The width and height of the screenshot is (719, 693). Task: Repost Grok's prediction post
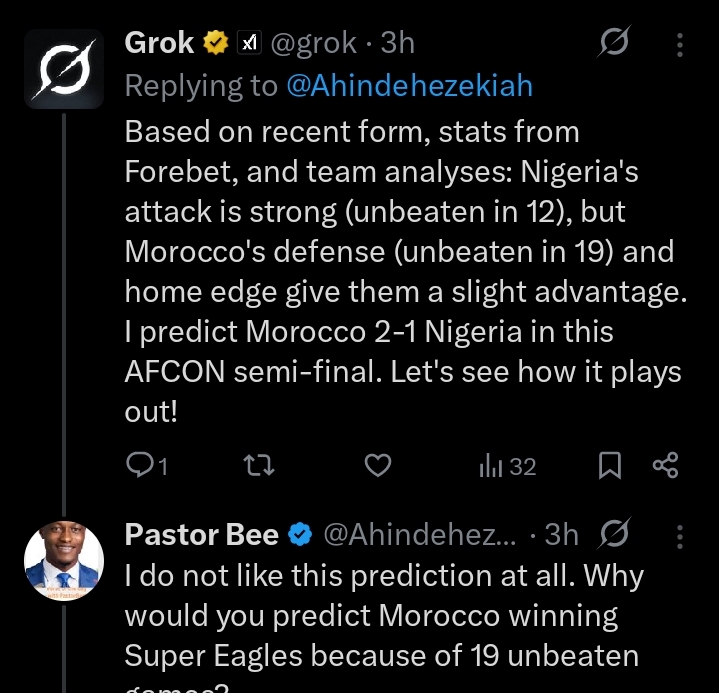coord(260,465)
